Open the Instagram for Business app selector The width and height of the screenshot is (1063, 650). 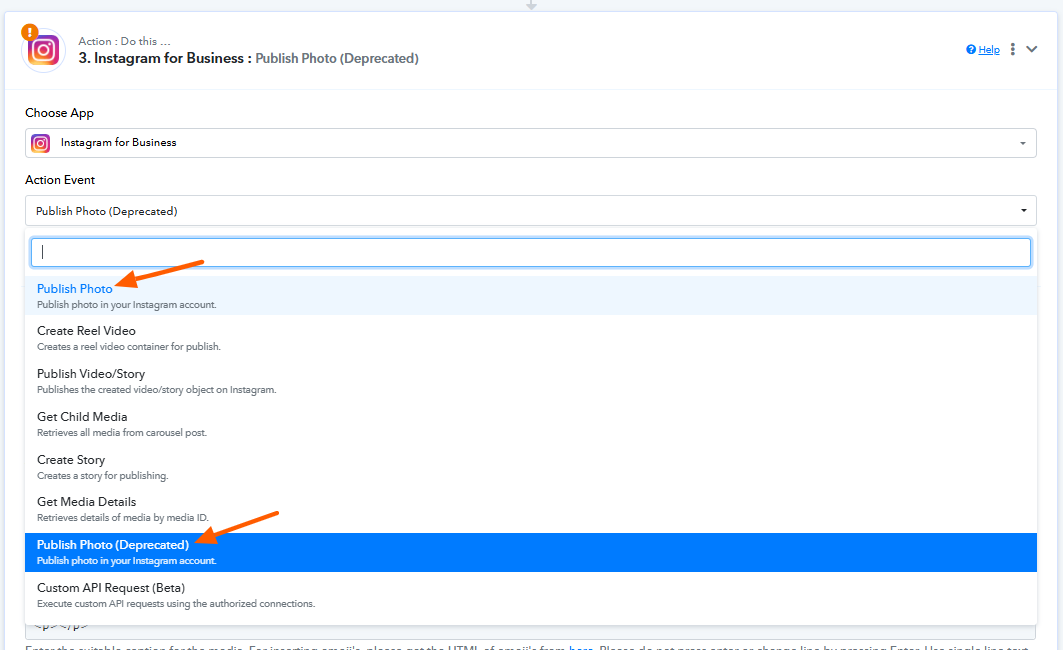[x=530, y=143]
